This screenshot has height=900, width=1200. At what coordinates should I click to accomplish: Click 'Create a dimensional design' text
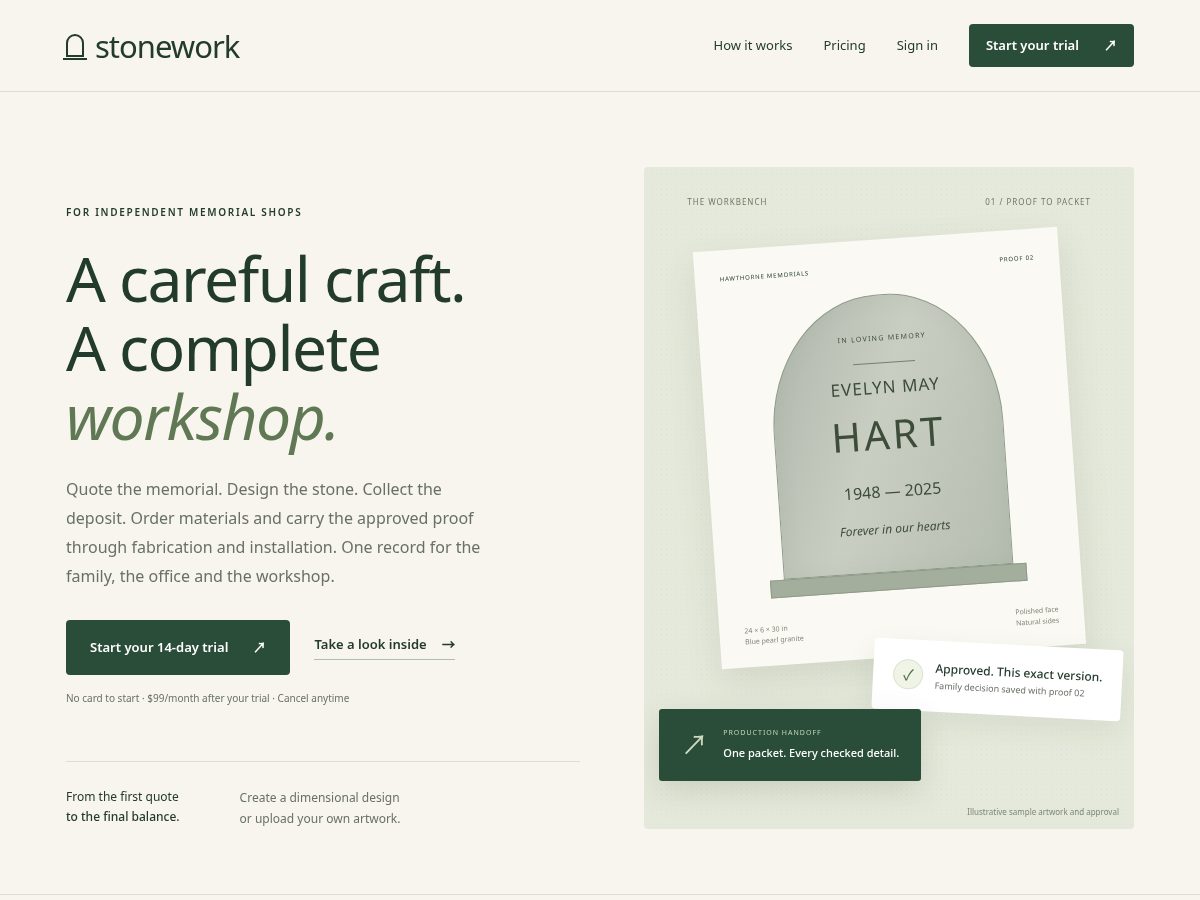click(319, 797)
